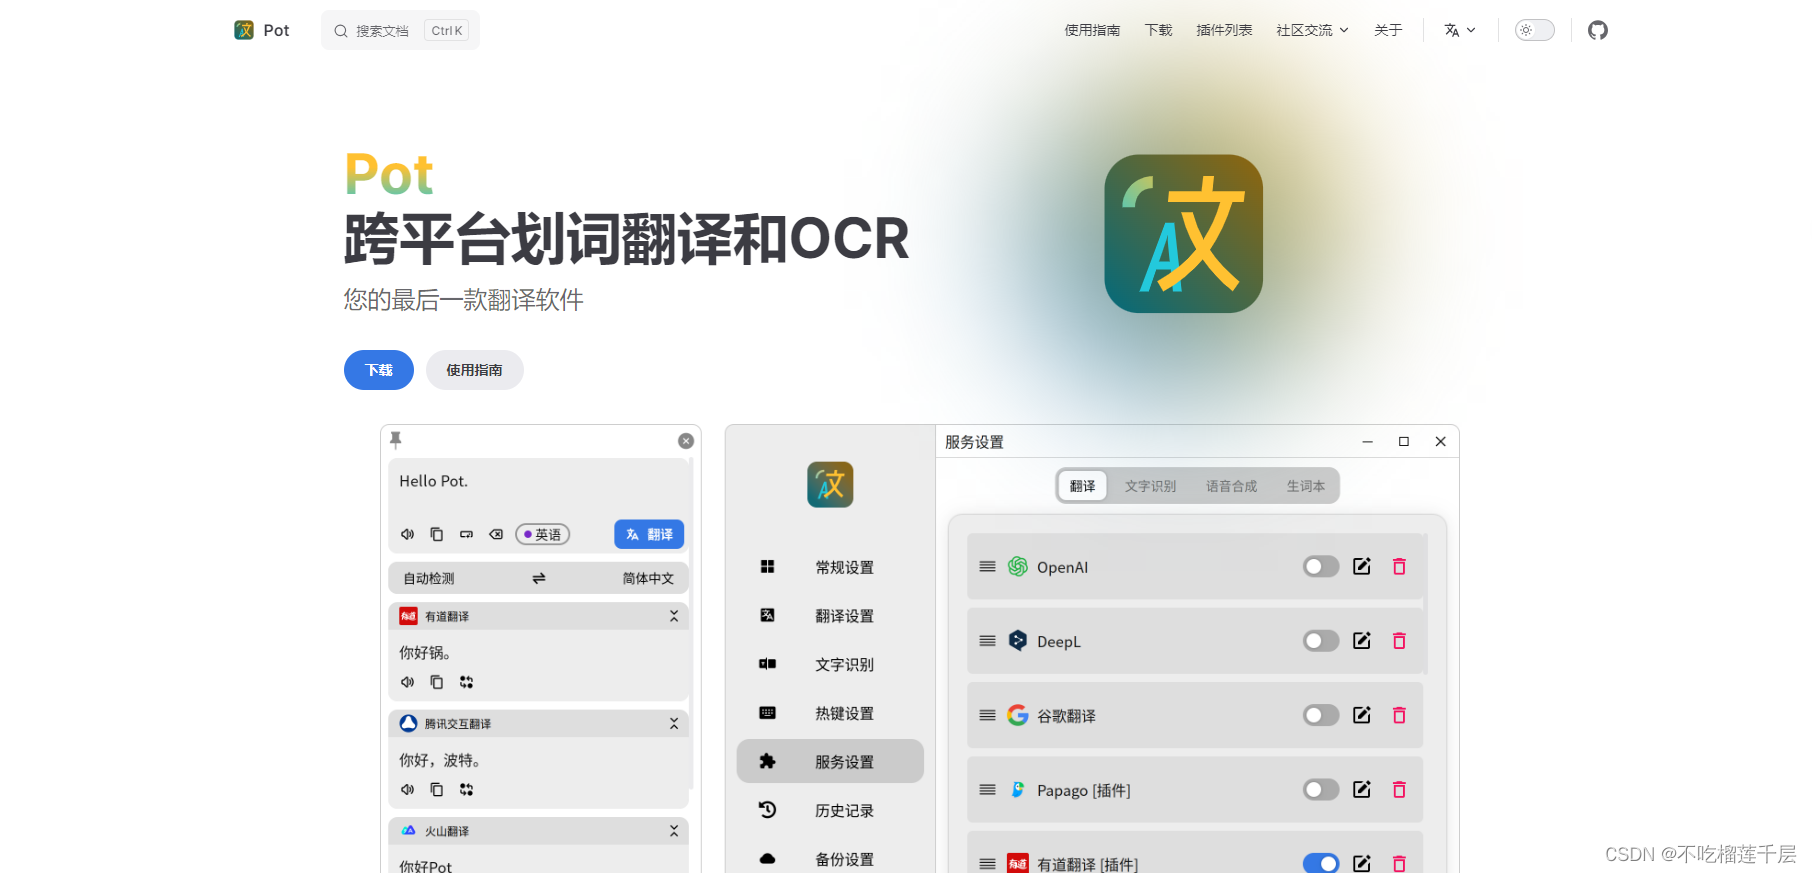This screenshot has height=873, width=1812.
Task: Toggle the light/dark theme switch
Action: [x=1534, y=30]
